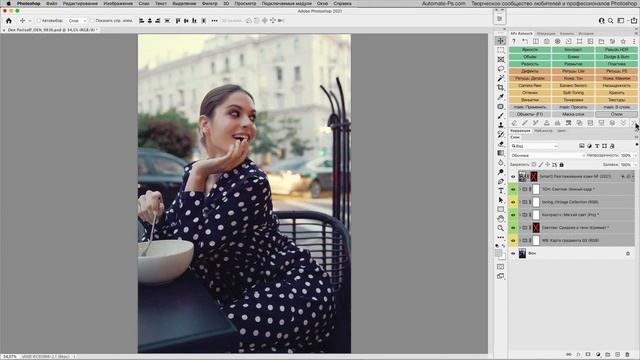This screenshot has width=640, height=360.
Task: Click the foreground/background color swatches
Action: 500,254
